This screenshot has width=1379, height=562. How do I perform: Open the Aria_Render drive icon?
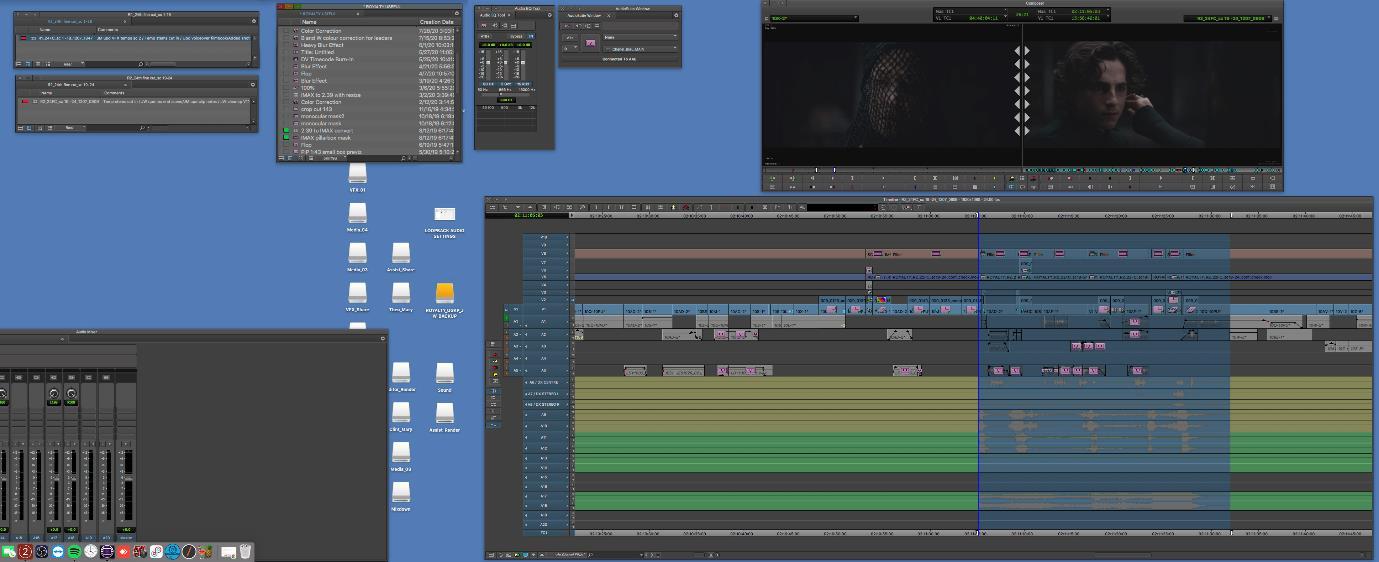pyautogui.click(x=401, y=372)
